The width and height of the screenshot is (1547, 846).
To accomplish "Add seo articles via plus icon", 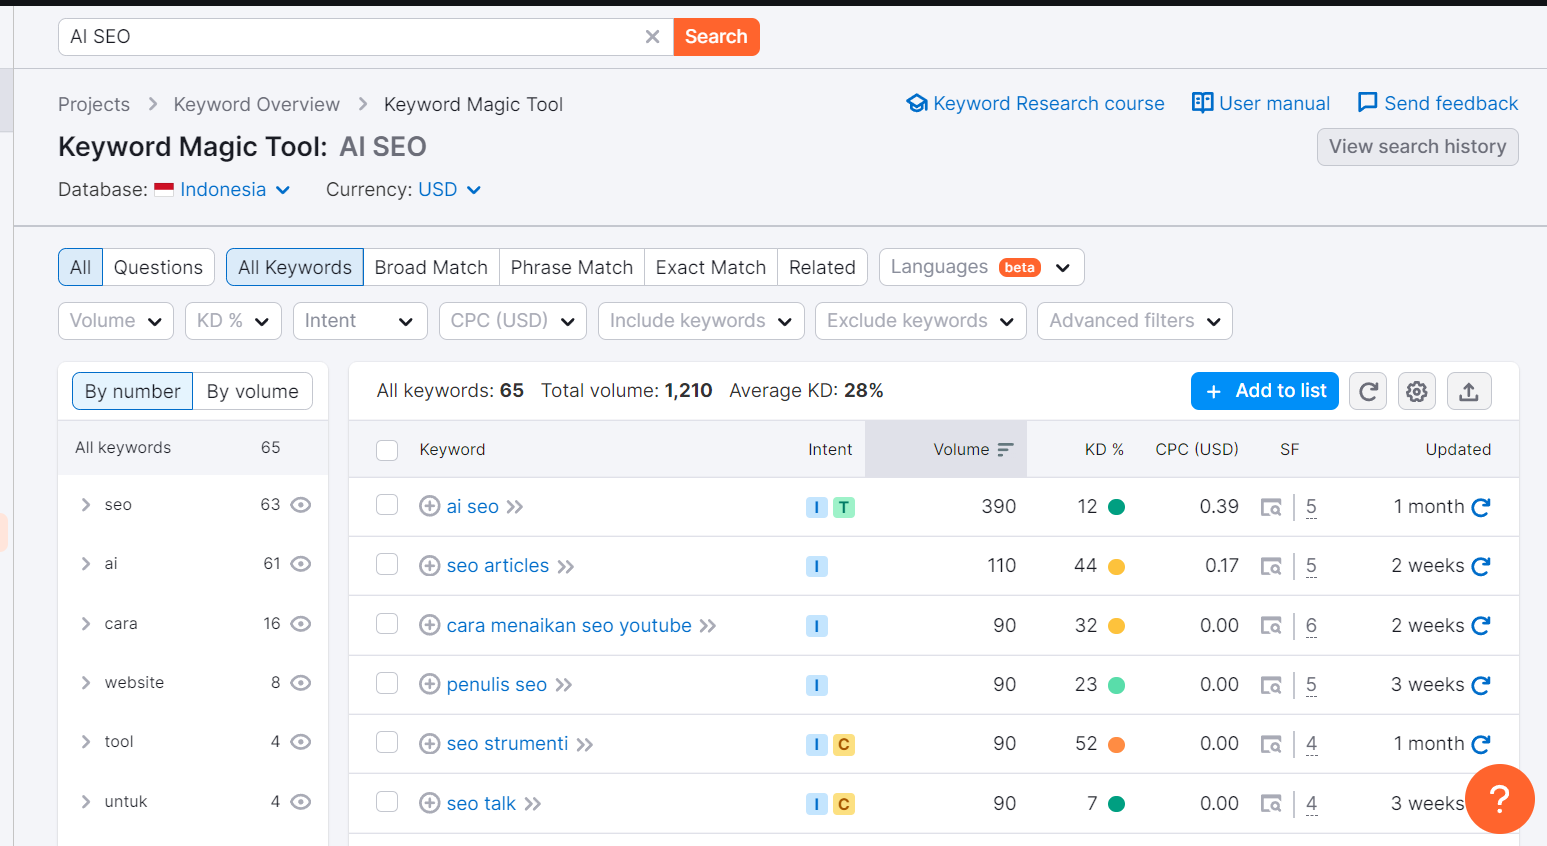I will [430, 566].
